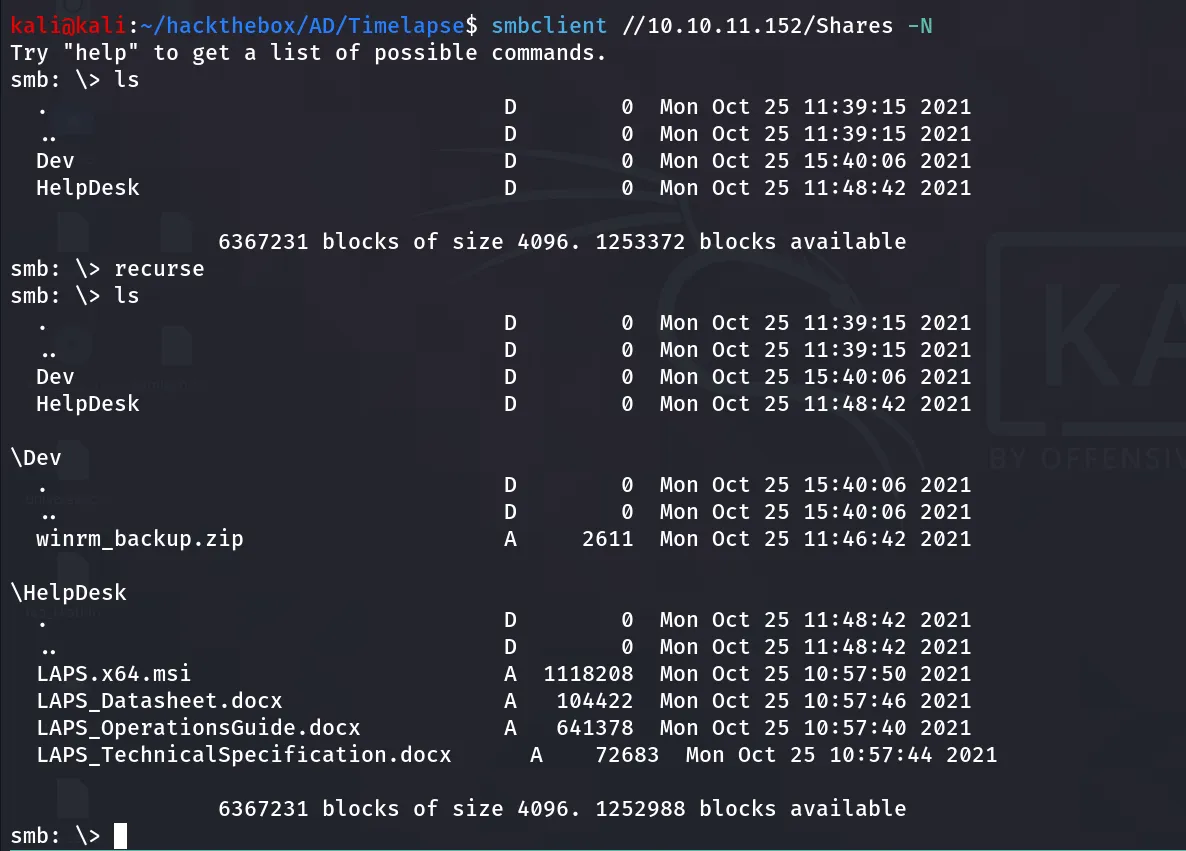The width and height of the screenshot is (1186, 851).
Task: Click the recurse command text
Action: point(159,269)
